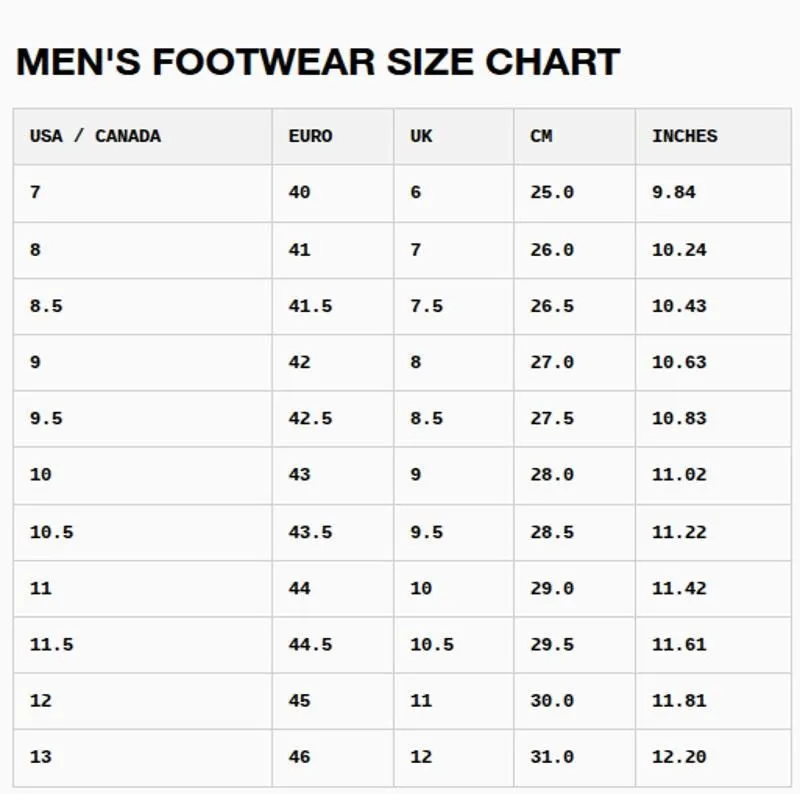Select the USA / CANADA column header
Viewport: 800px width, 794px height.
(x=143, y=136)
